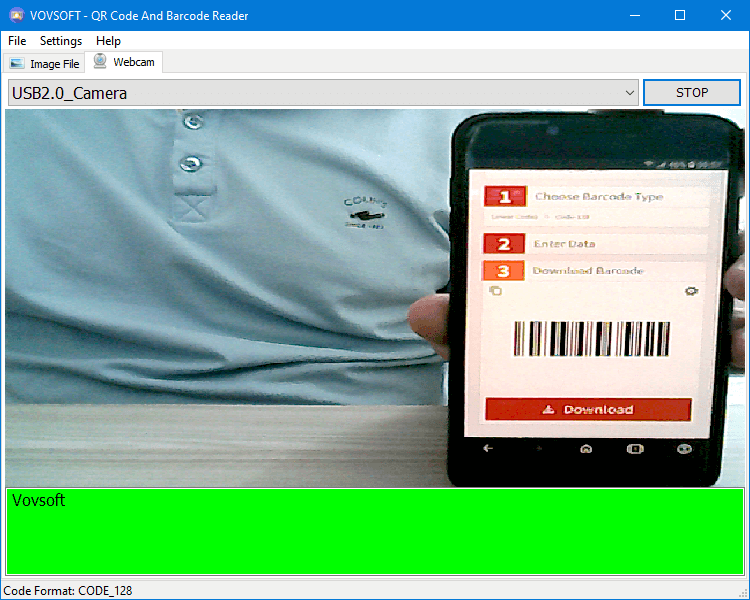The image size is (750, 600).
Task: Tap the back arrow on the phone
Action: (x=489, y=449)
